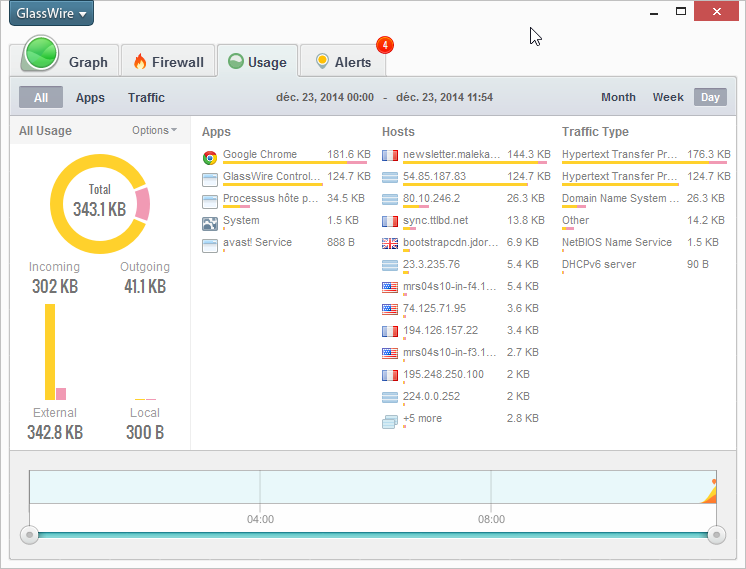This screenshot has width=746, height=569.
Task: Expand the Options dropdown
Action: point(154,130)
